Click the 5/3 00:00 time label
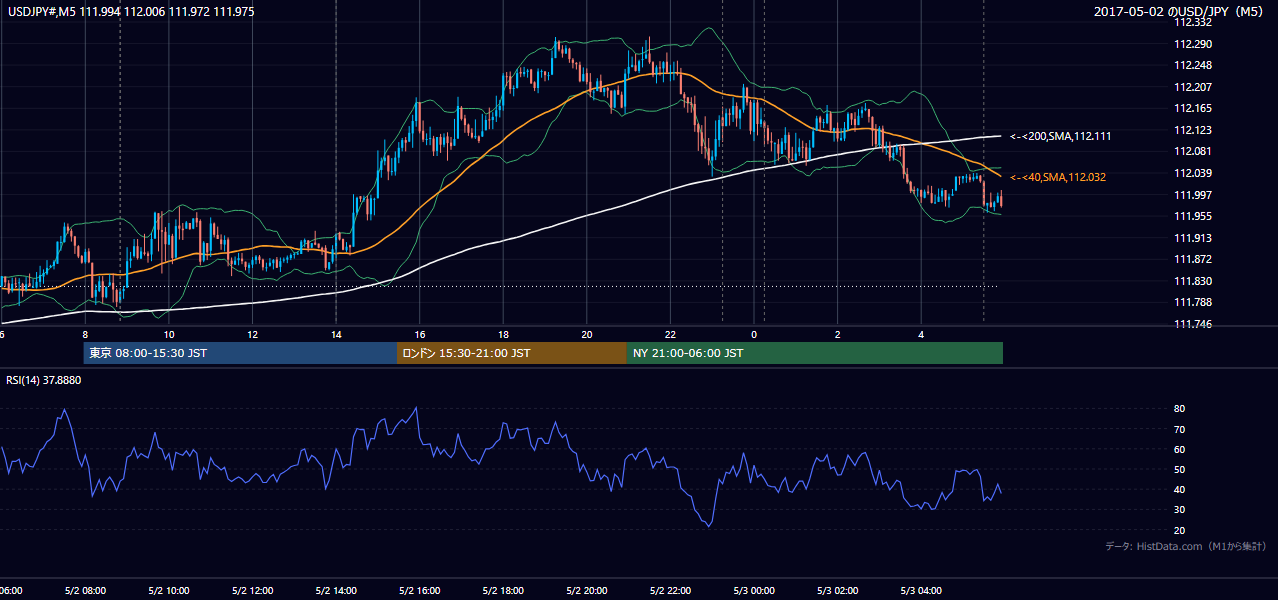The height and width of the screenshot is (600, 1278). (755, 591)
